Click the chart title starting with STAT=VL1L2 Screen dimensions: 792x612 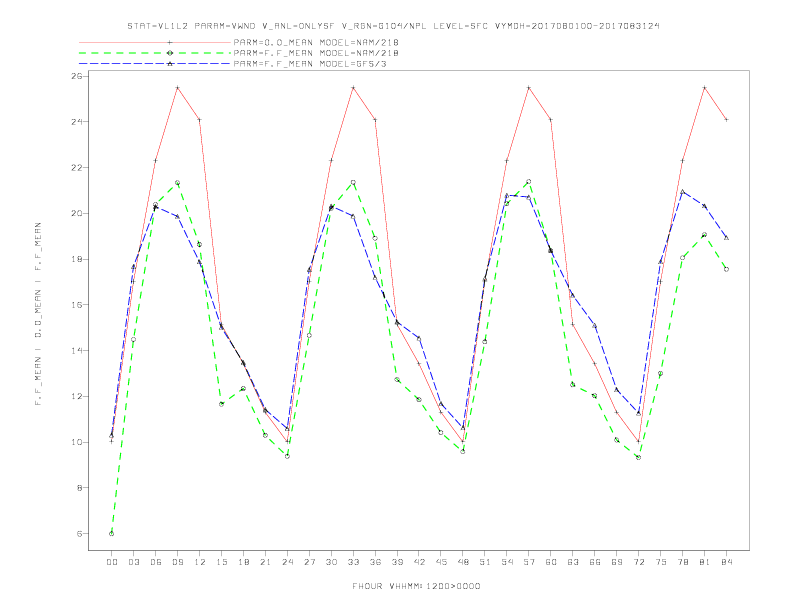click(x=393, y=26)
